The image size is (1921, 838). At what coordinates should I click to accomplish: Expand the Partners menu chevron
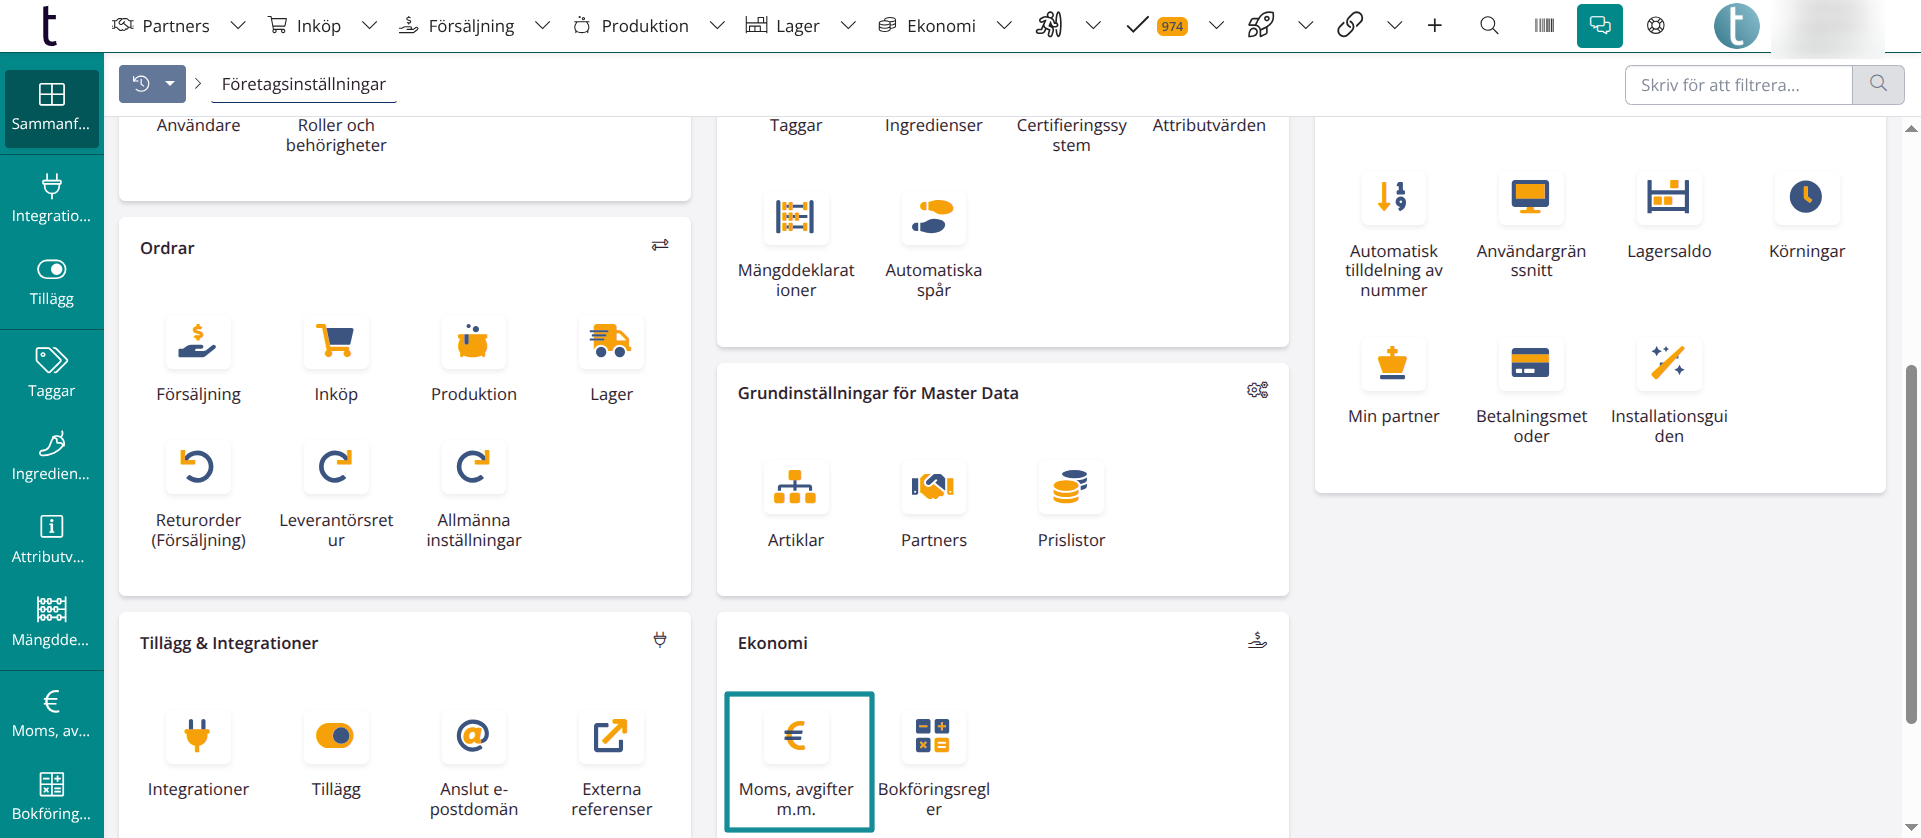[x=238, y=26]
